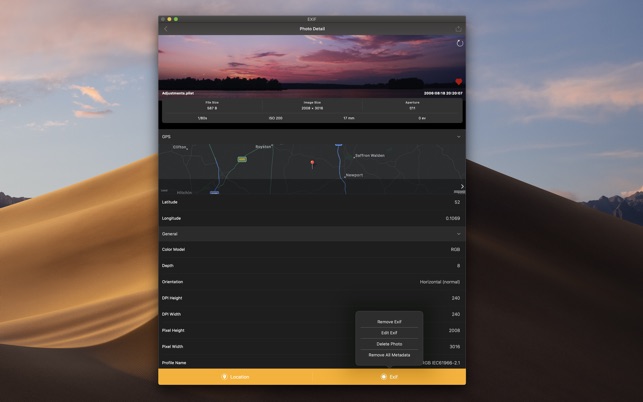The width and height of the screenshot is (643, 402).
Task: Click the GPS section header label
Action: (x=166, y=137)
